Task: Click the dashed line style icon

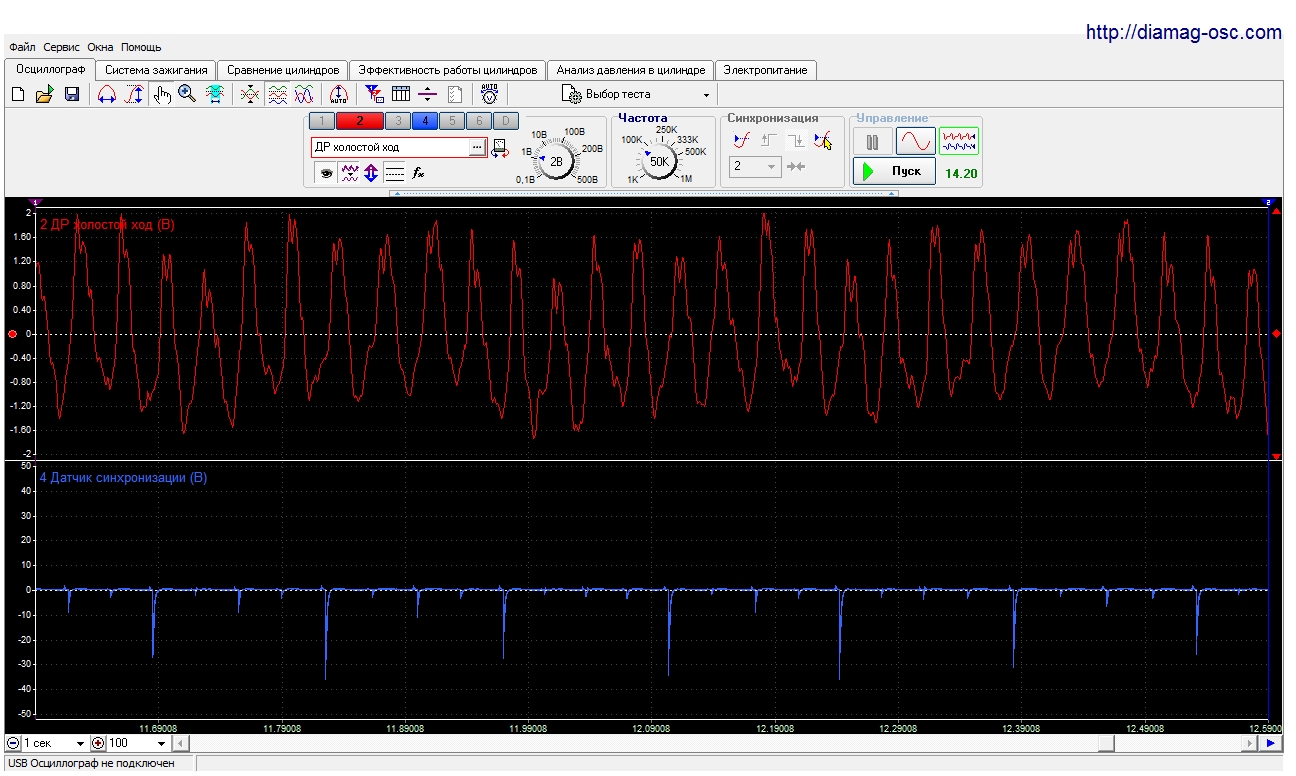Action: click(394, 172)
